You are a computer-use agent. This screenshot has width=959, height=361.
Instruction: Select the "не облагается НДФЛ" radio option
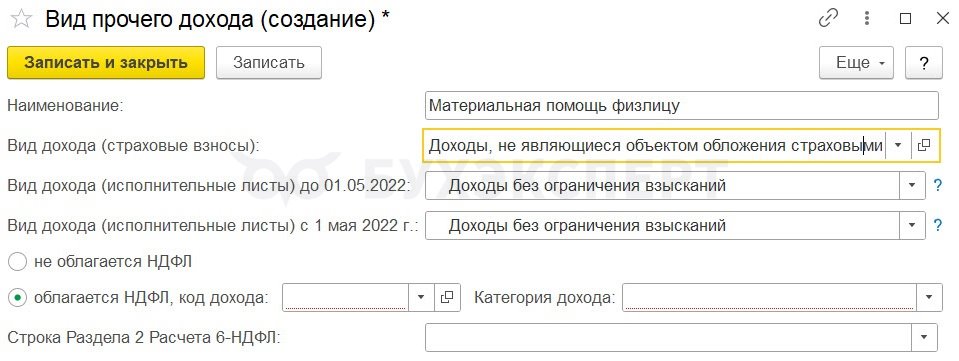coord(18,262)
